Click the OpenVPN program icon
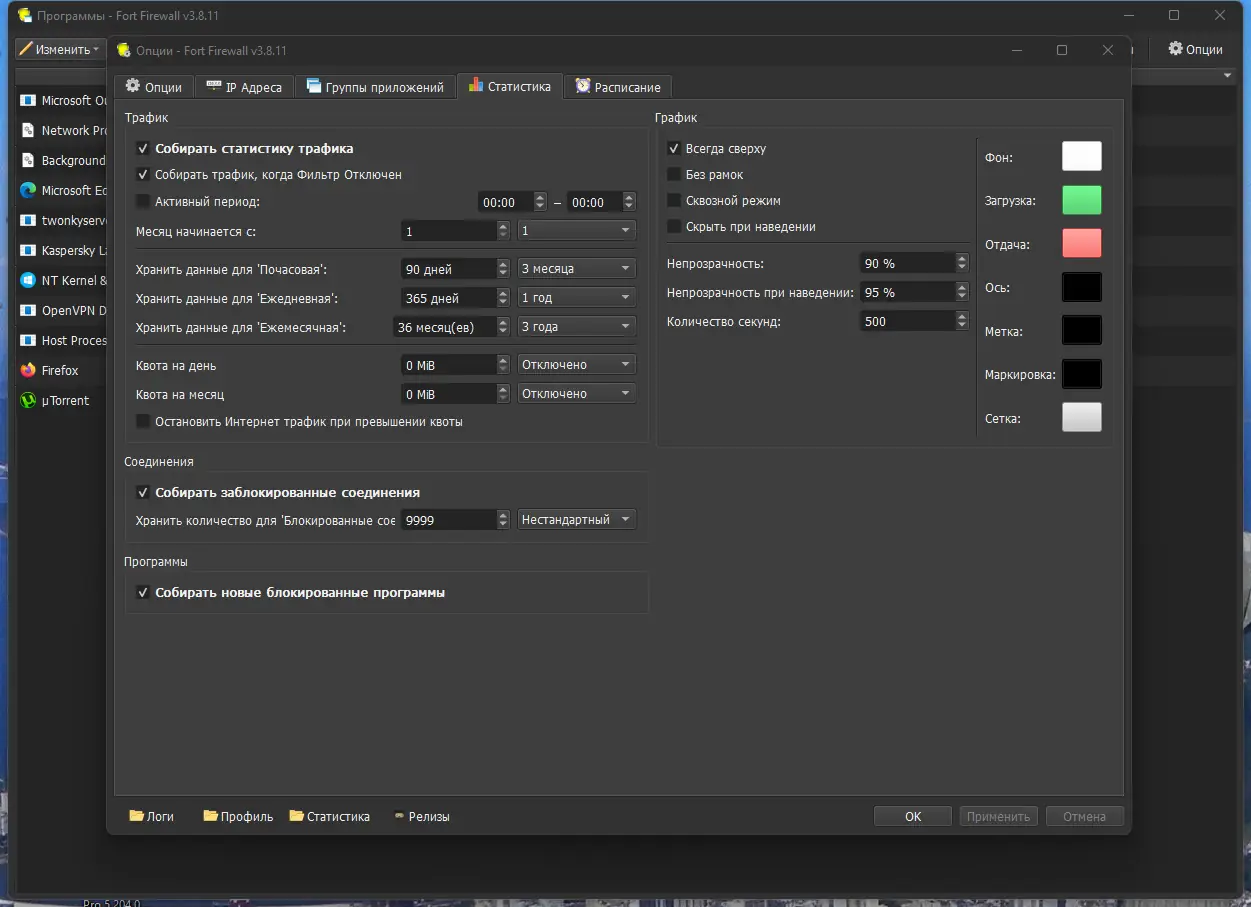The image size is (1251, 907). click(x=28, y=311)
